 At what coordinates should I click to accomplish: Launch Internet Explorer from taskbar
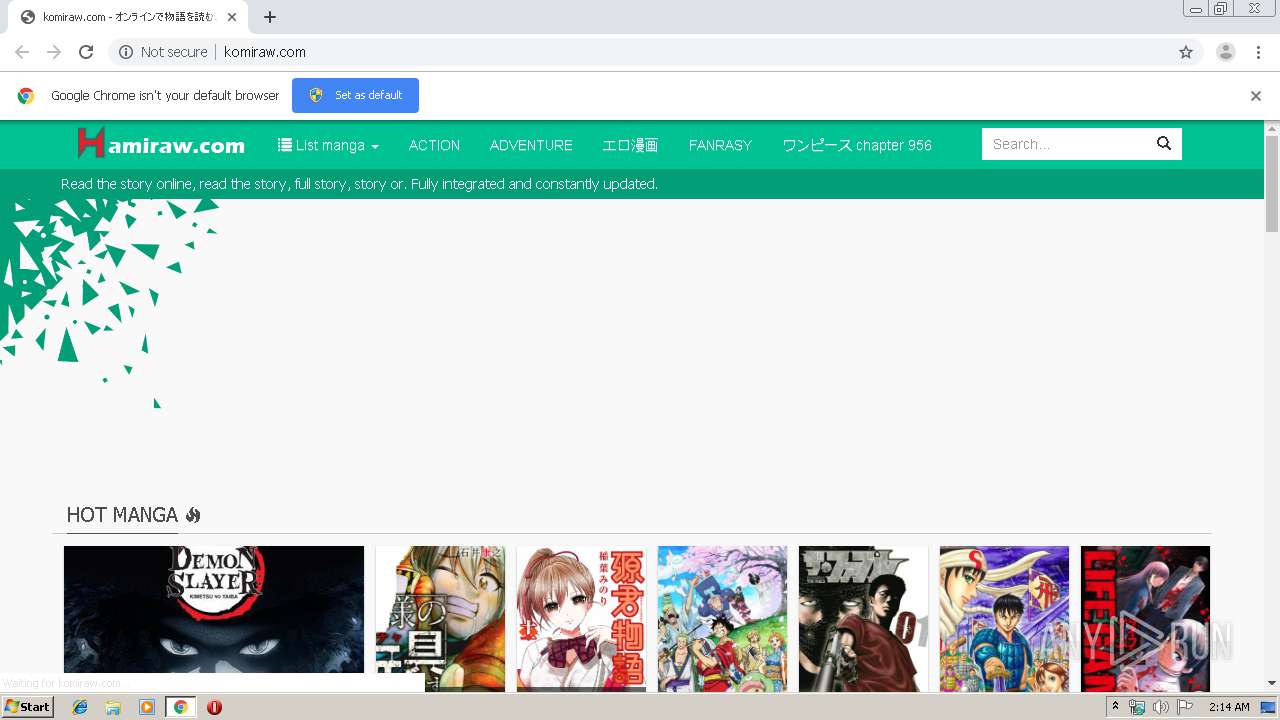point(80,707)
